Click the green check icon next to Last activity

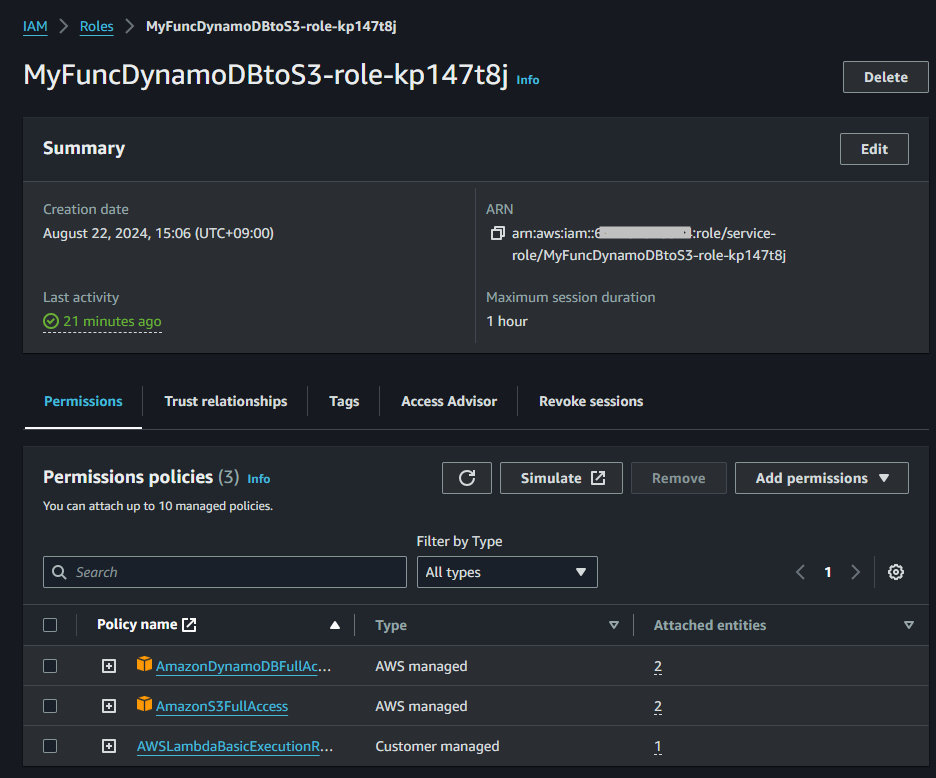[51, 321]
